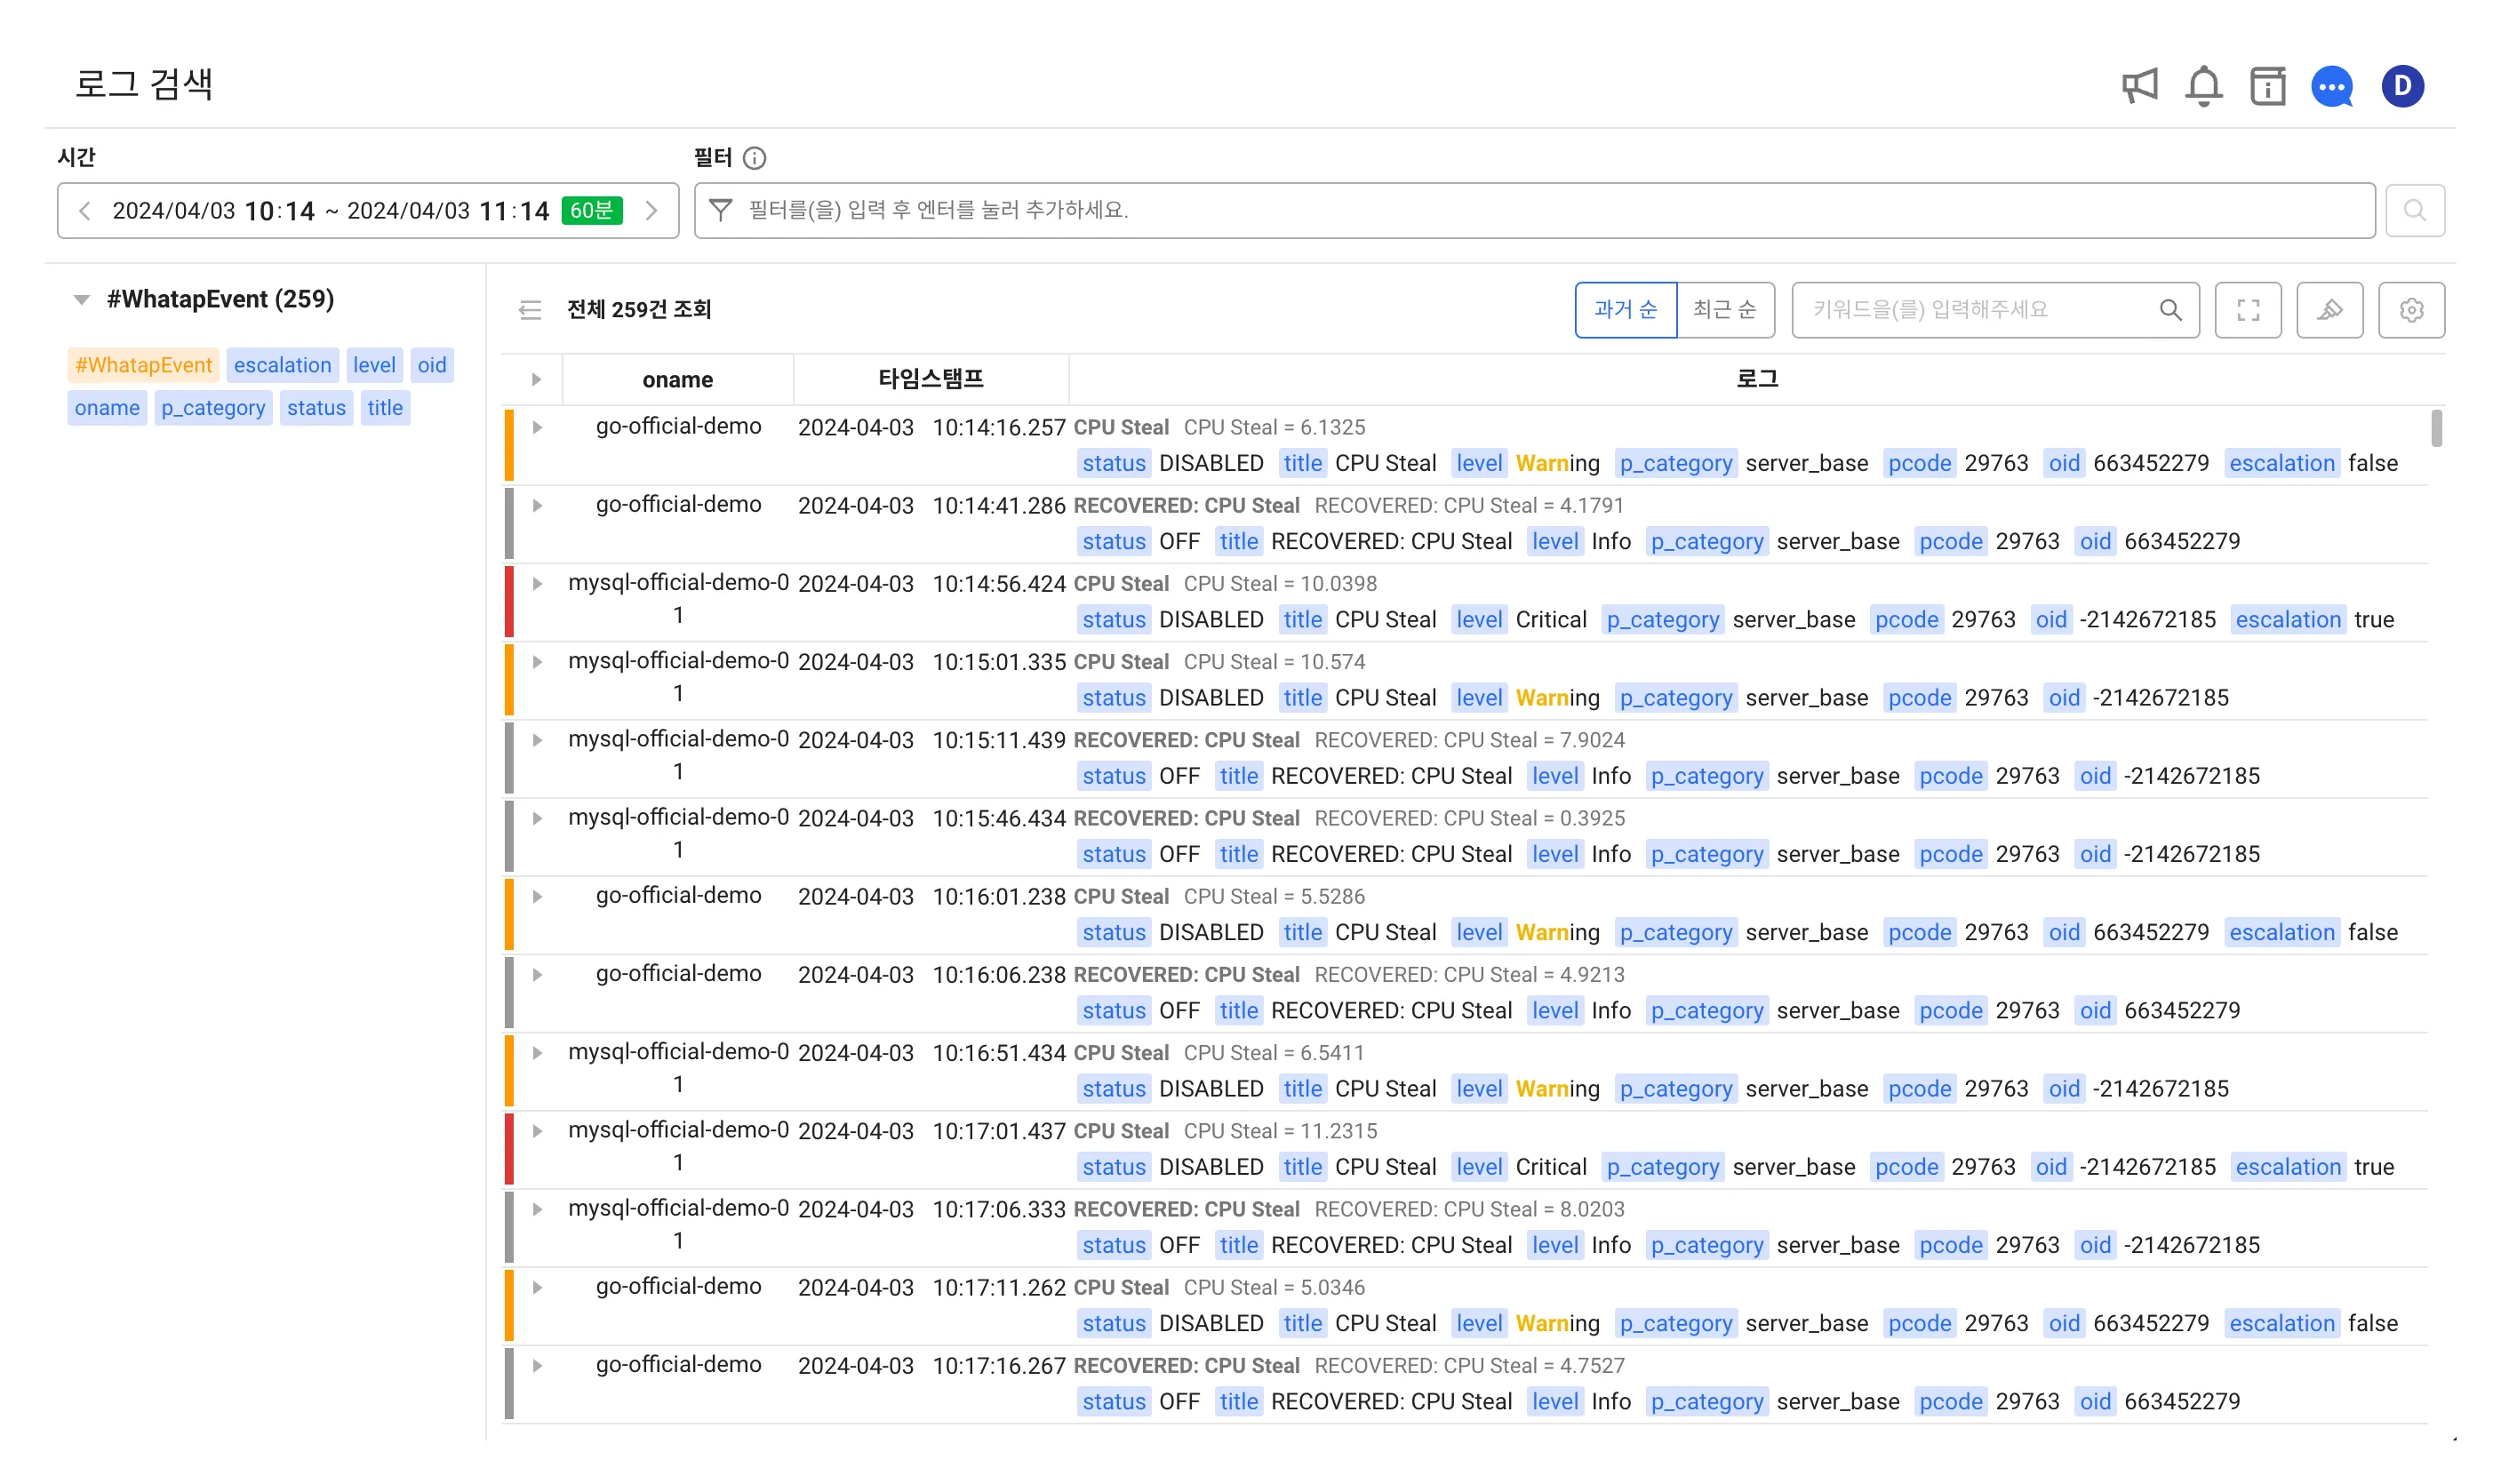
Task: Expand the 10:14:16.257 go-official-demo log row
Action: coord(537,428)
